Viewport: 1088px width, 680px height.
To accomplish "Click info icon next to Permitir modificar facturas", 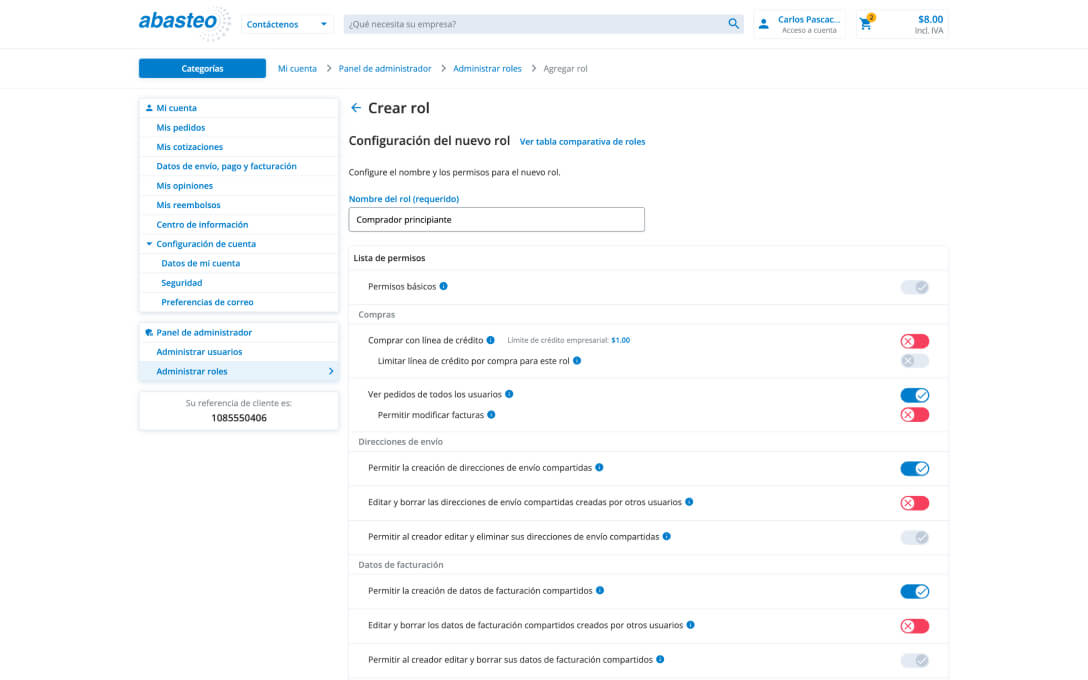I will [491, 414].
